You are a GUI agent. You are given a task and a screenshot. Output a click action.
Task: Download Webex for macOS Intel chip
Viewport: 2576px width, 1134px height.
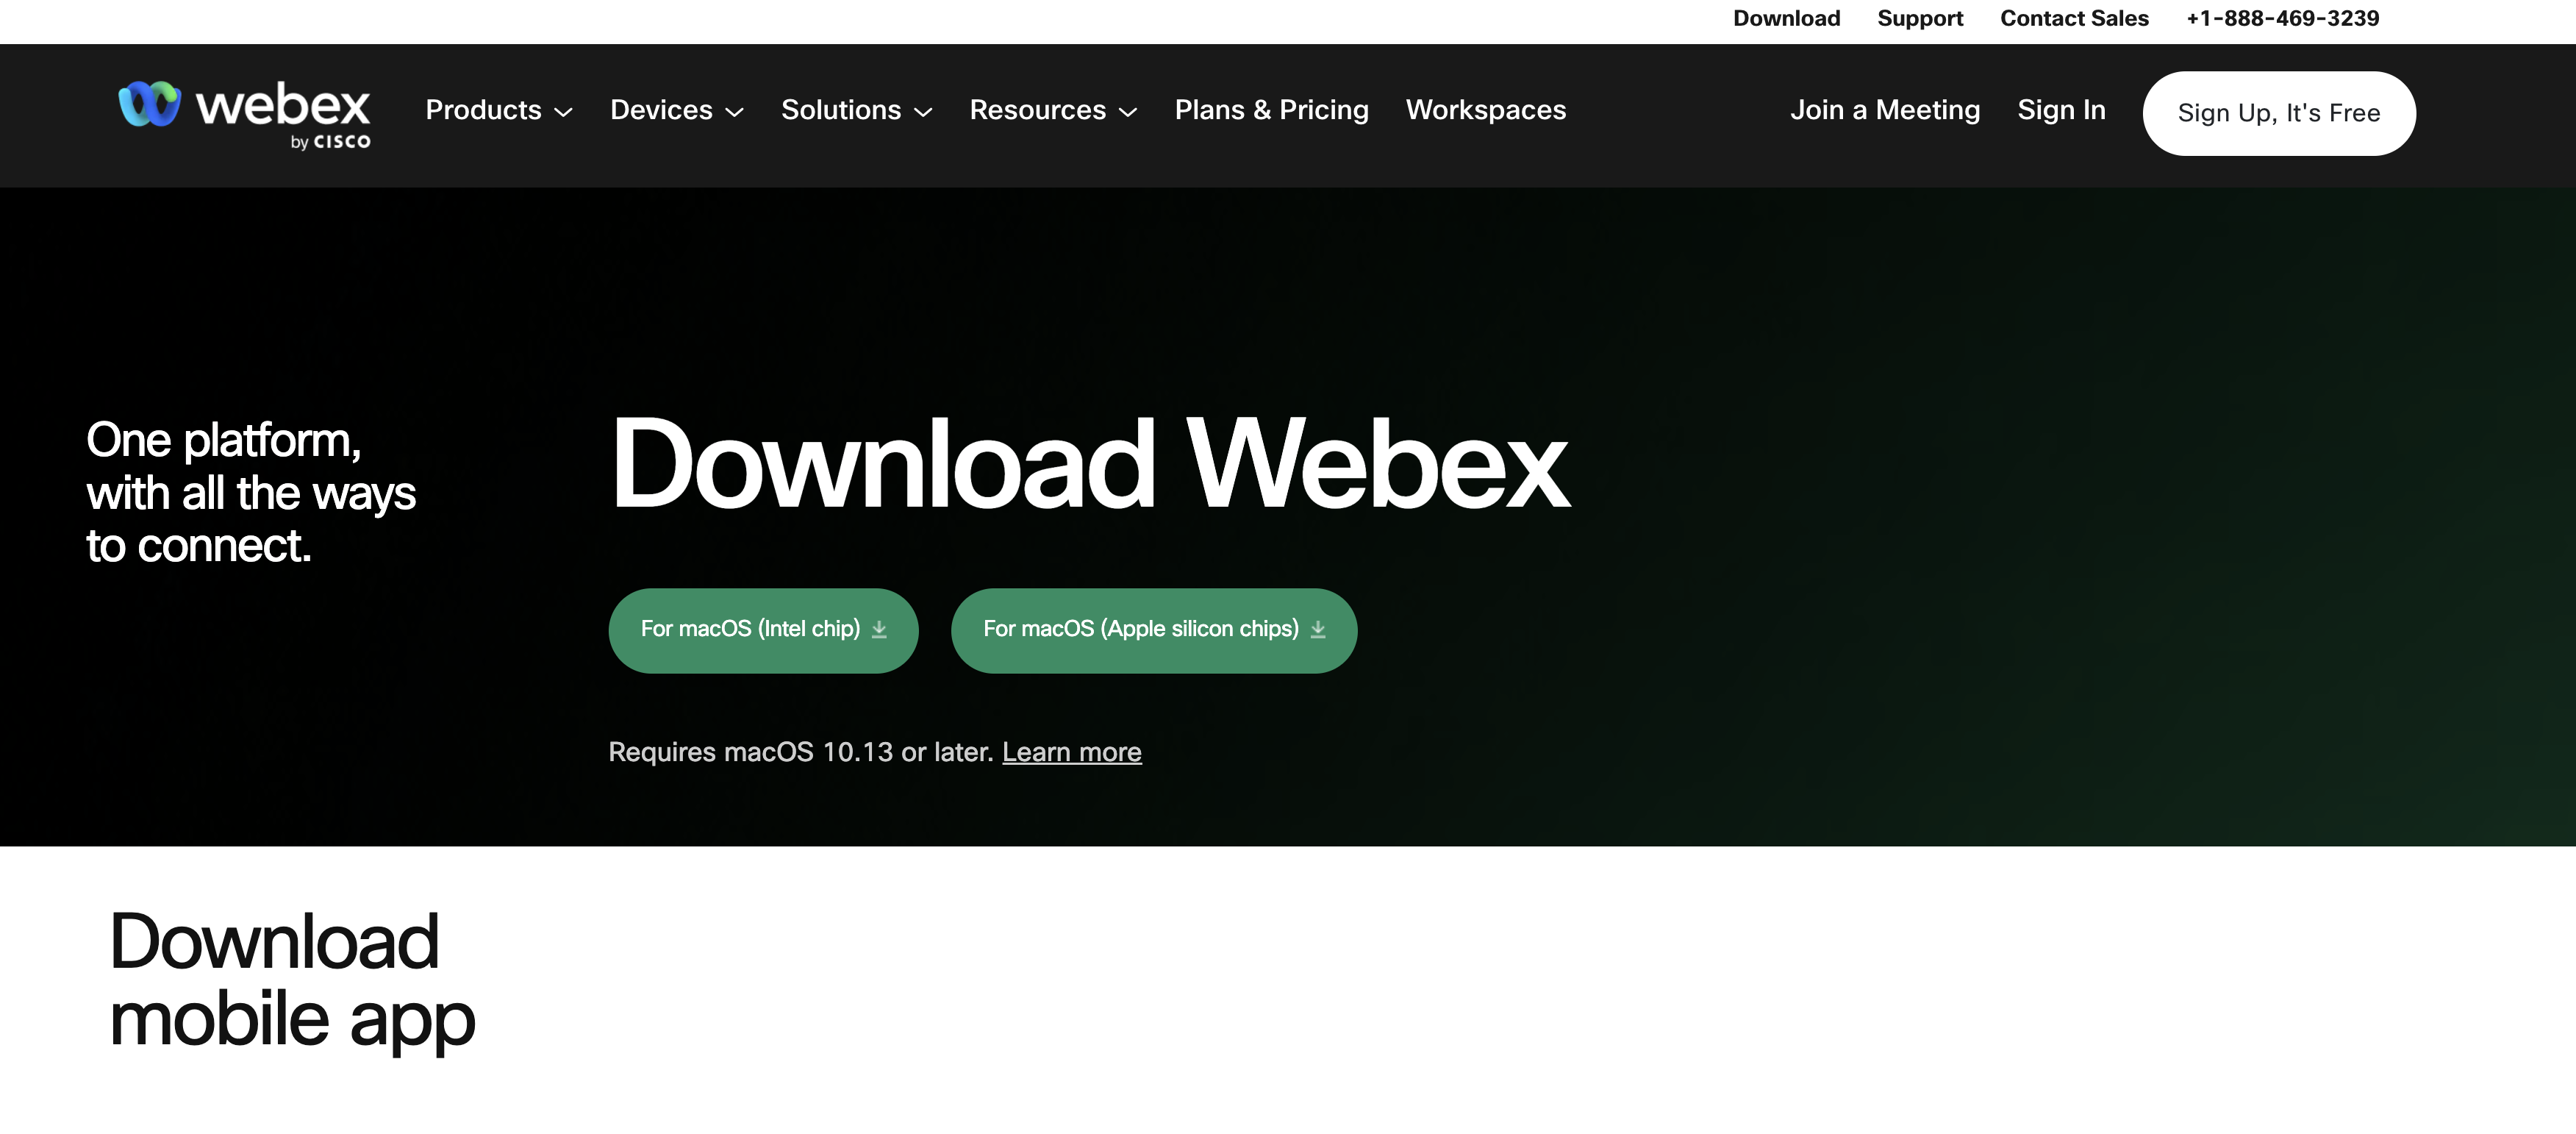coord(761,630)
